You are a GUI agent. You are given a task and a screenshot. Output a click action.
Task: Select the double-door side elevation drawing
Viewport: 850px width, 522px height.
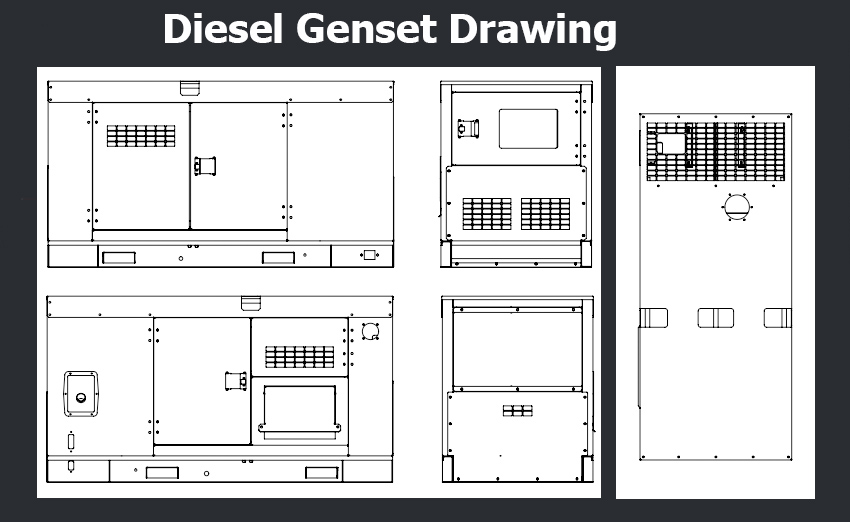(221, 174)
